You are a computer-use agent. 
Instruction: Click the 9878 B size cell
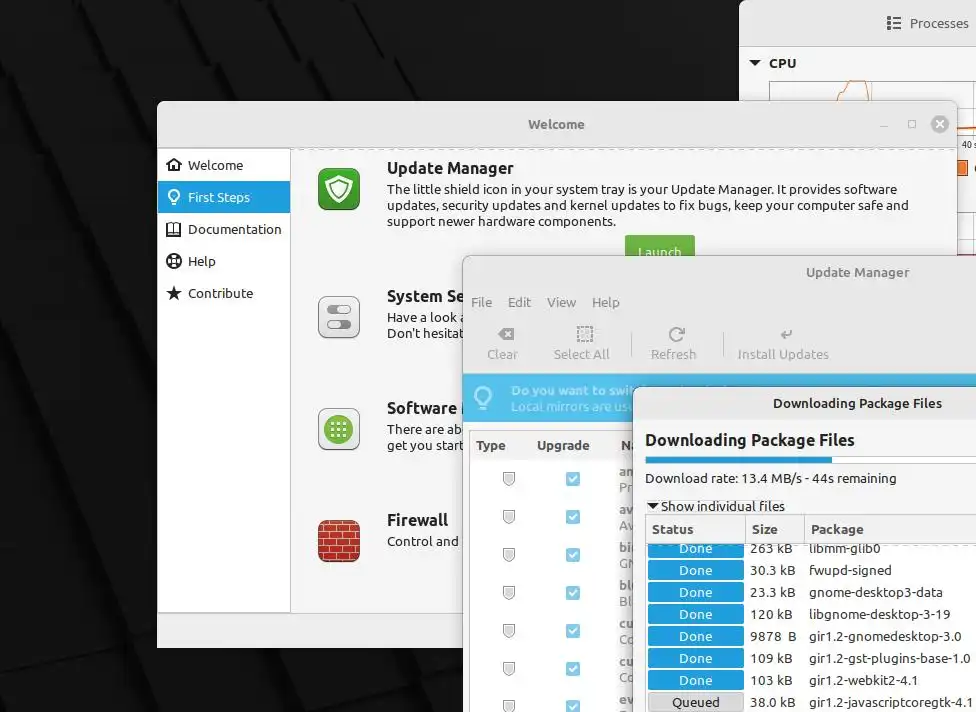pyautogui.click(x=772, y=636)
